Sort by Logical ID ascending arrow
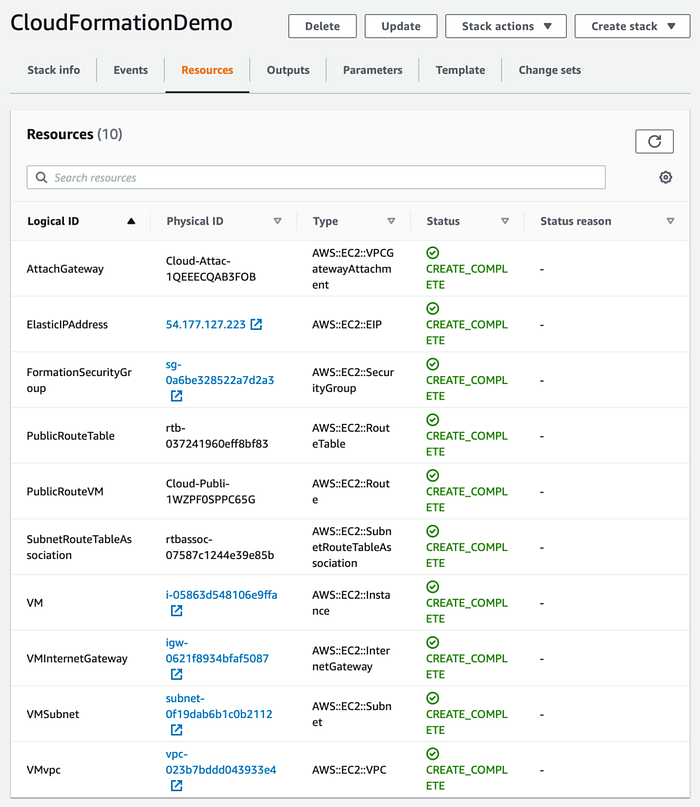Viewport: 700px width, 807px height. (131, 221)
